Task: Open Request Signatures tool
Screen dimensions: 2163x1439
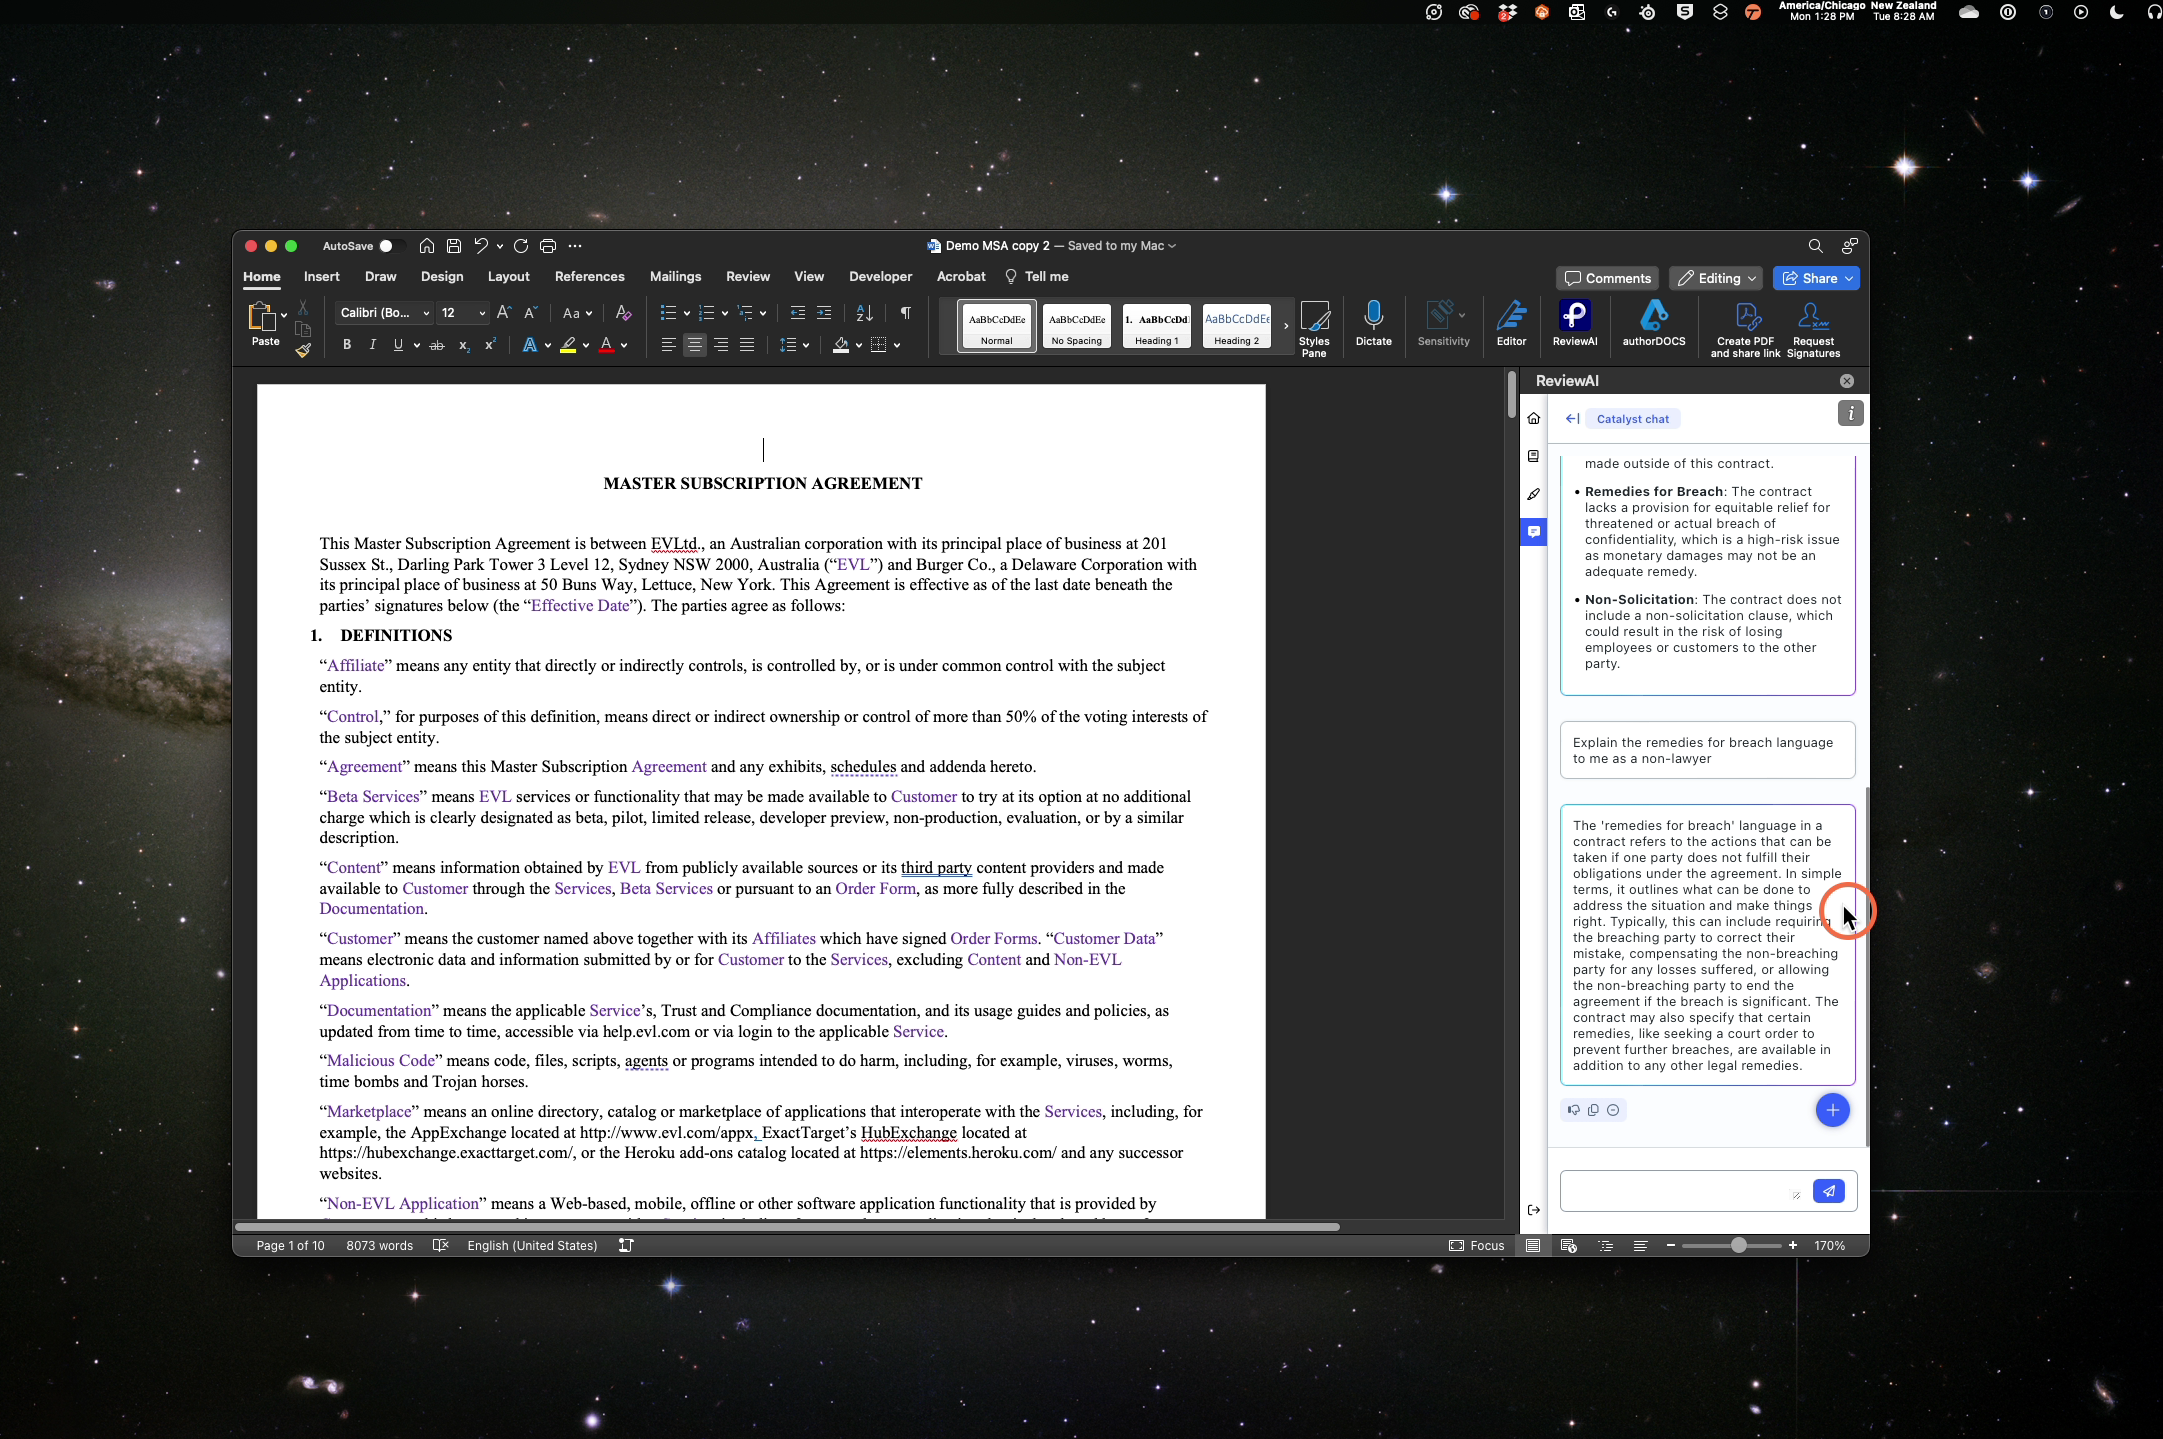Action: point(1813,329)
